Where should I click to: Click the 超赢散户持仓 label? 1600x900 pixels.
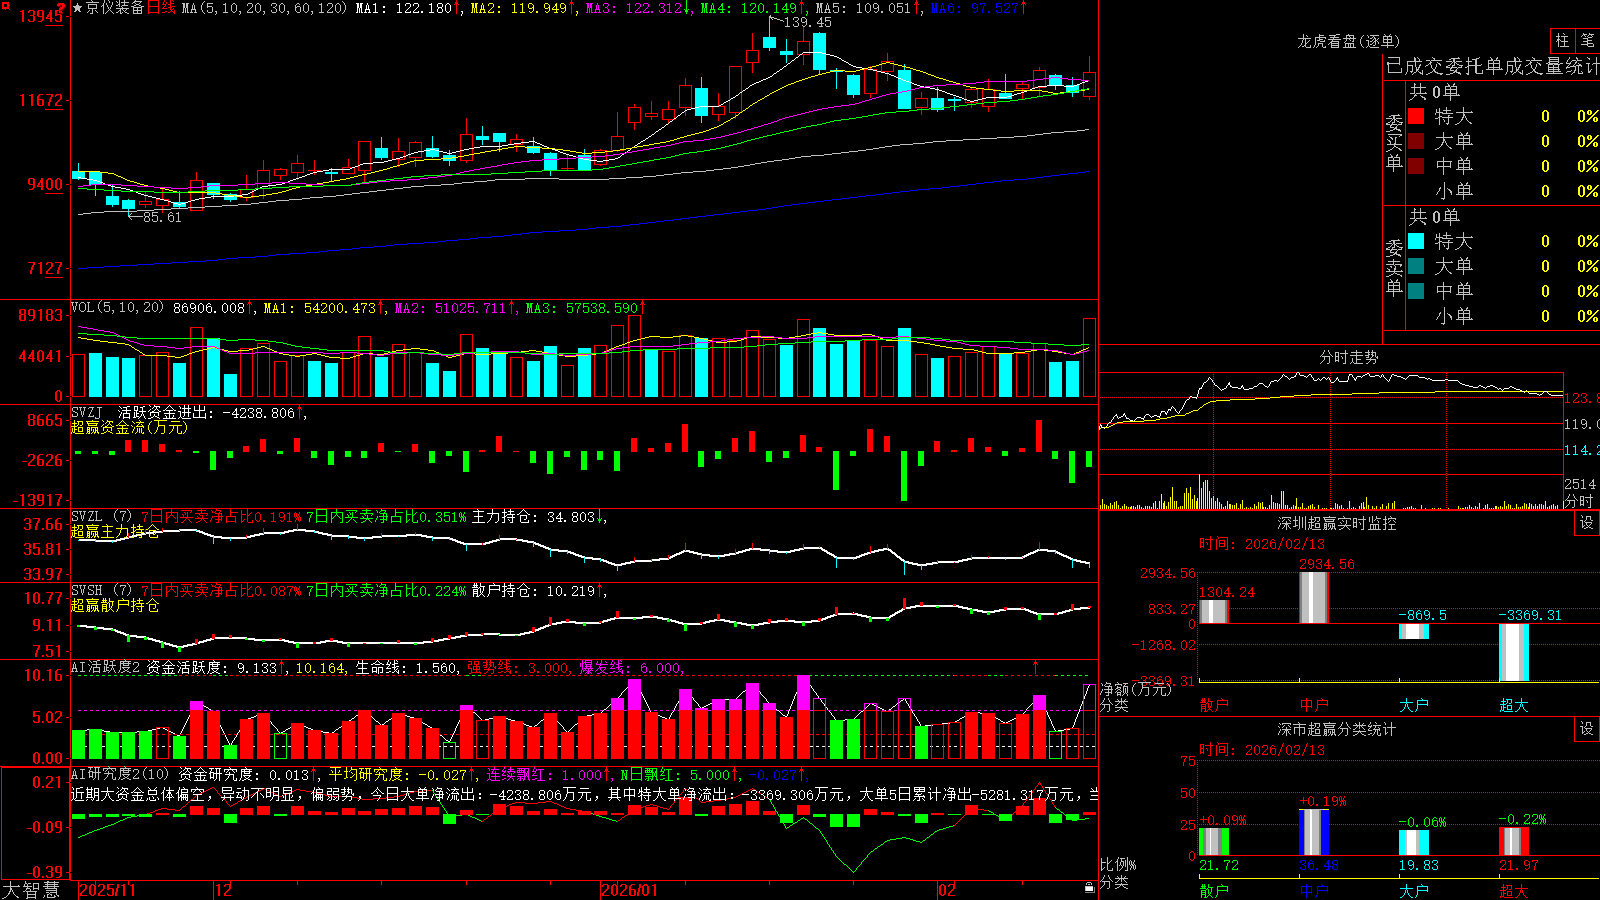pyautogui.click(x=115, y=605)
